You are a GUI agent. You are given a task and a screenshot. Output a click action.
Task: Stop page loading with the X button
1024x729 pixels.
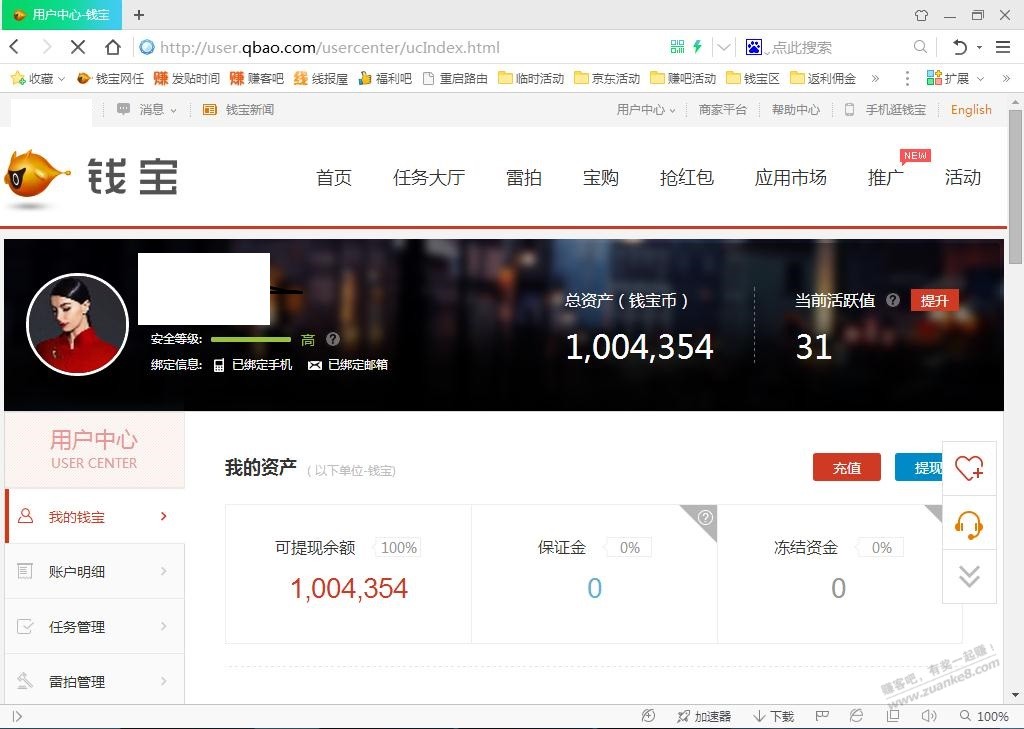click(x=78, y=47)
